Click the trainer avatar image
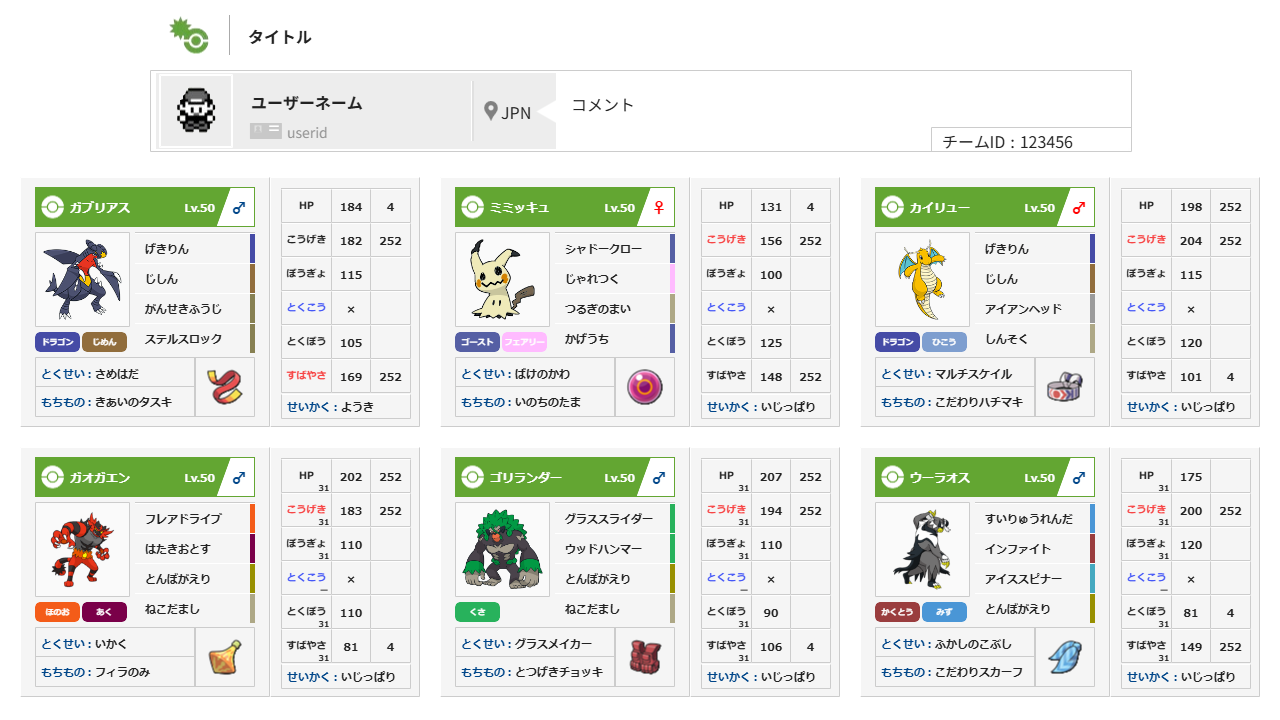The width and height of the screenshot is (1280, 720). pyautogui.click(x=195, y=111)
